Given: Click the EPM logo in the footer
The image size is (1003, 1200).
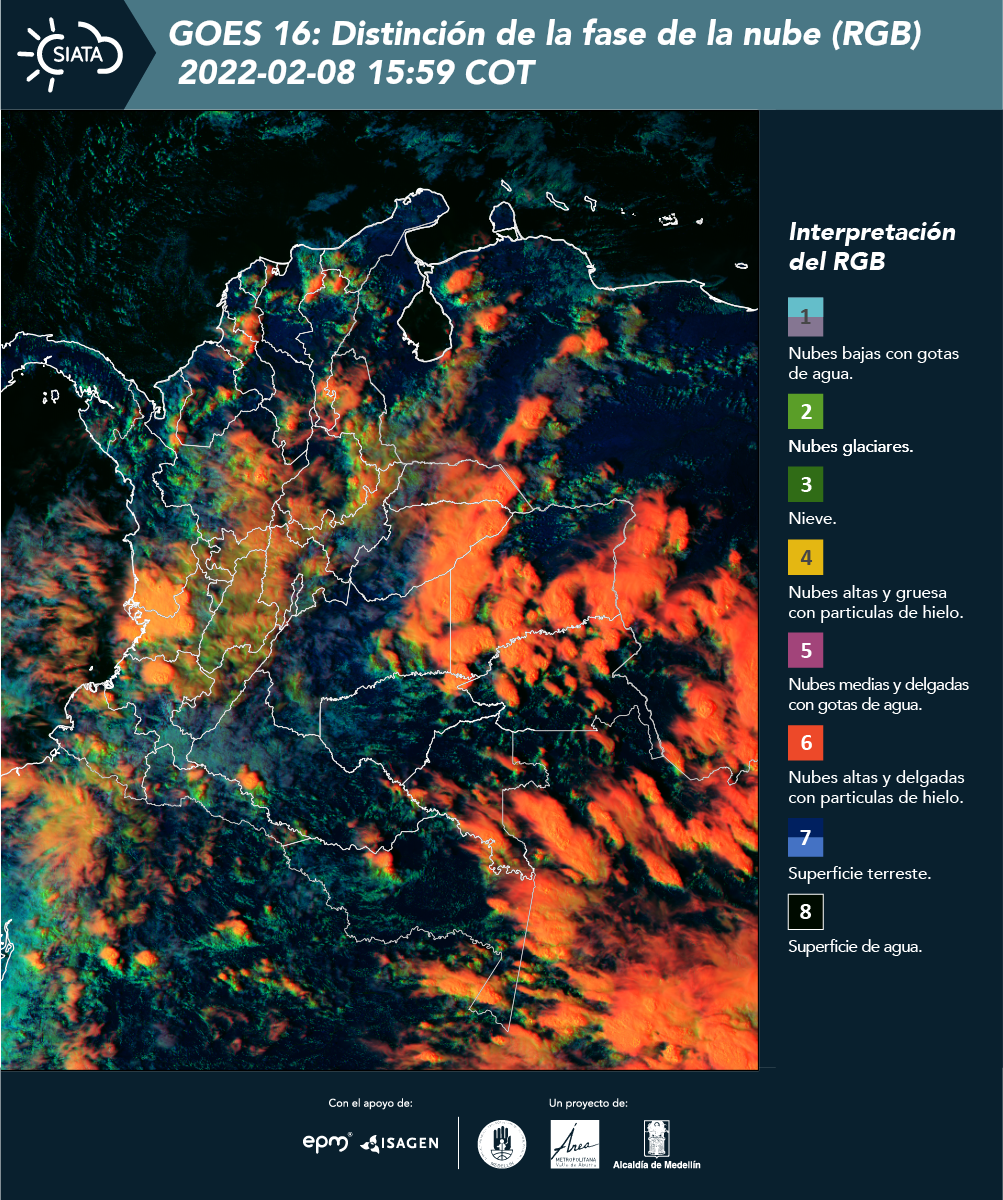Looking at the screenshot, I should tap(327, 1142).
